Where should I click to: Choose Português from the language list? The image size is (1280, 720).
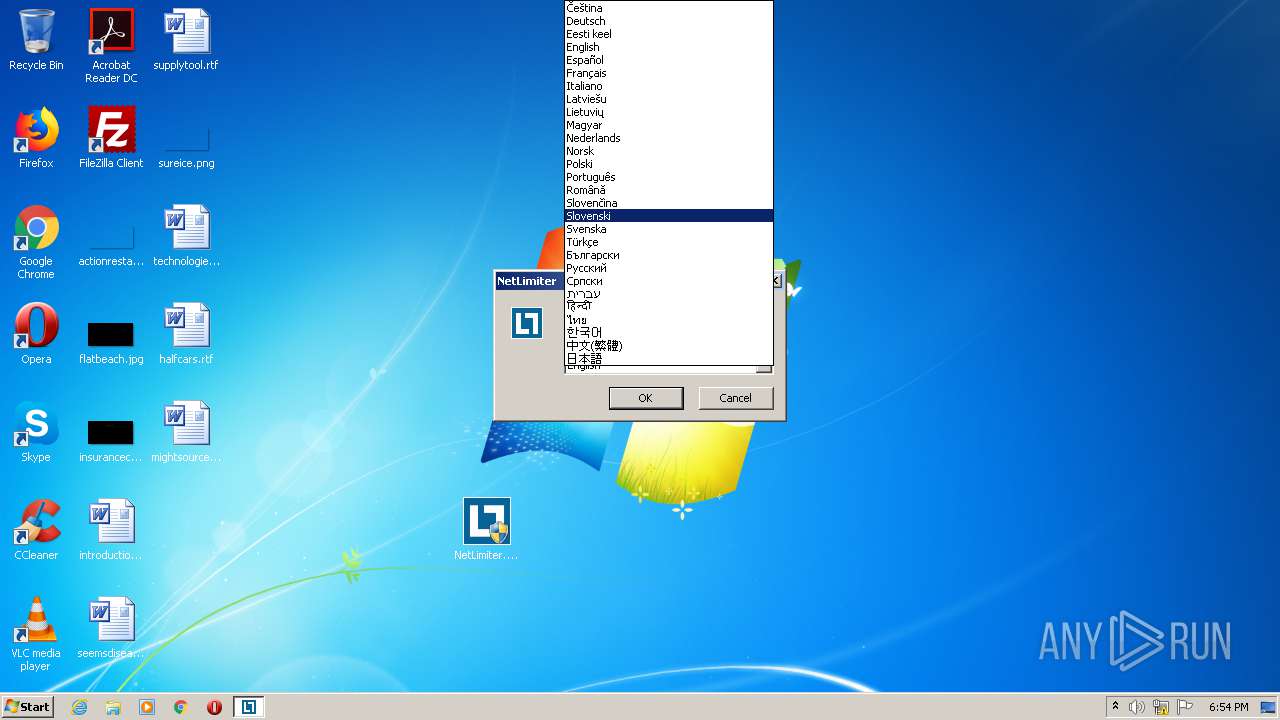pyautogui.click(x=669, y=177)
